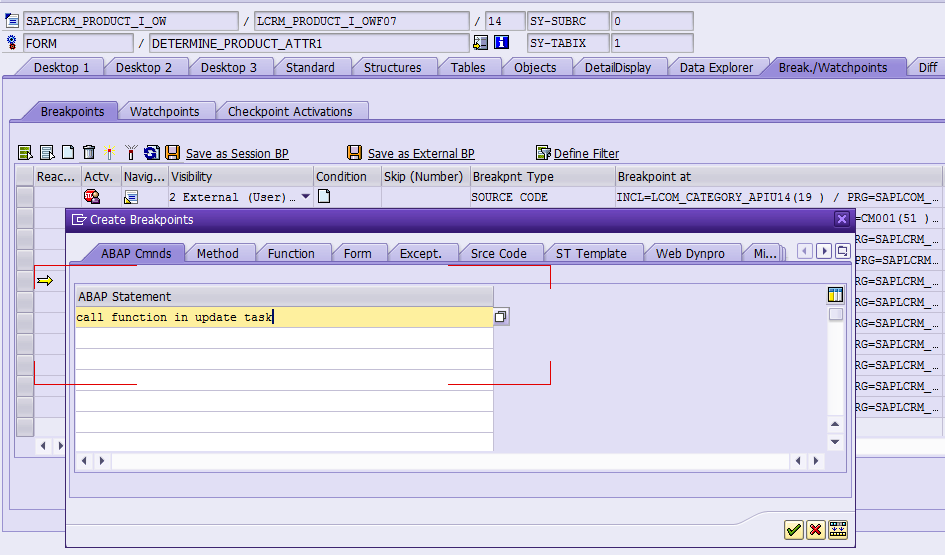Switch to the Checkpoint Activations tab
This screenshot has height=555, width=945.
click(290, 111)
